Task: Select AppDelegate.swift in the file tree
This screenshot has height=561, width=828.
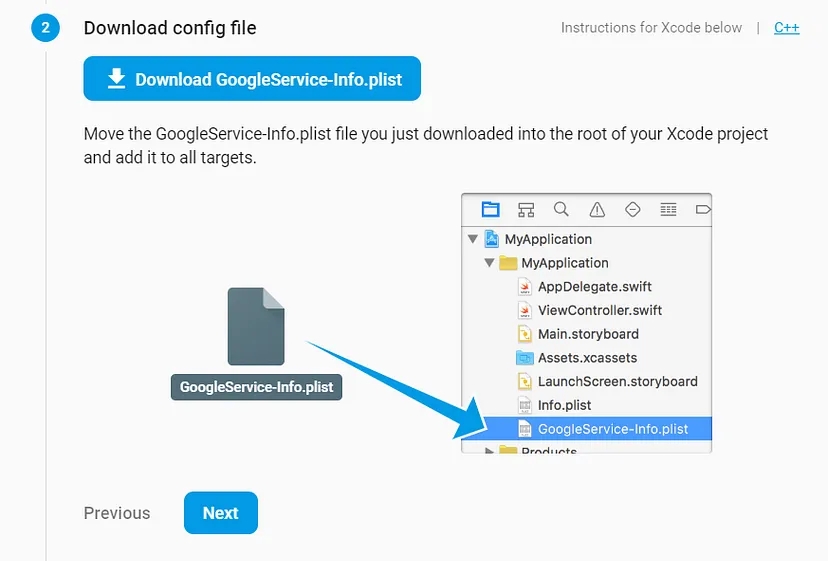Action: click(594, 287)
